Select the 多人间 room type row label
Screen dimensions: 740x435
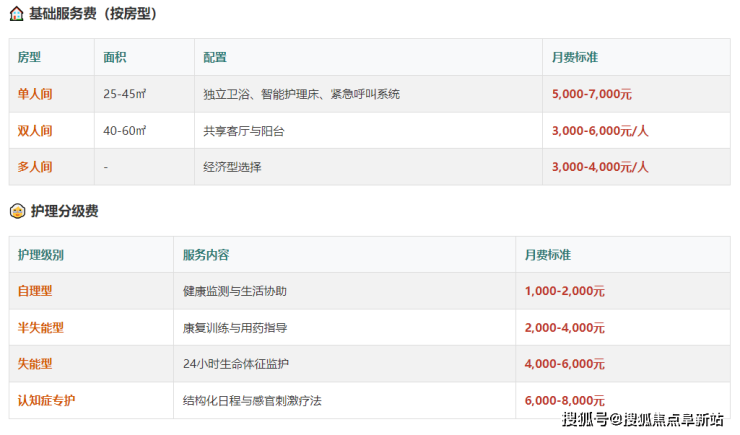[35, 167]
